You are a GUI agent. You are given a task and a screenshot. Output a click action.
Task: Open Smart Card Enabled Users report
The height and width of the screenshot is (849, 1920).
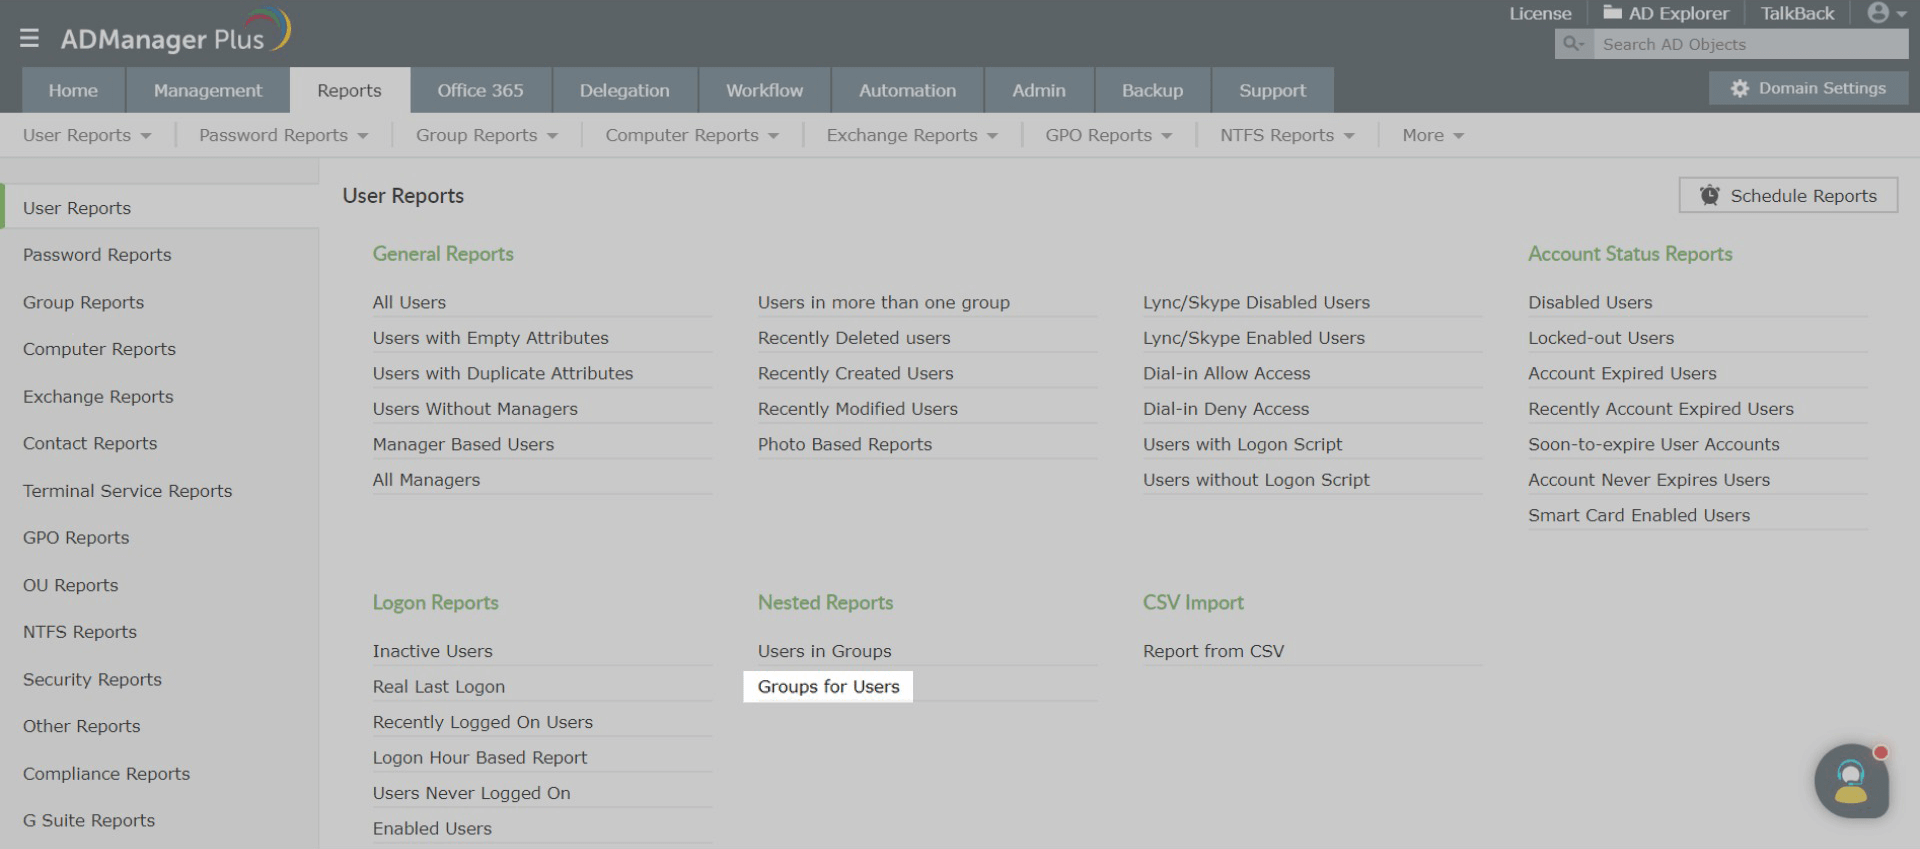(x=1639, y=515)
